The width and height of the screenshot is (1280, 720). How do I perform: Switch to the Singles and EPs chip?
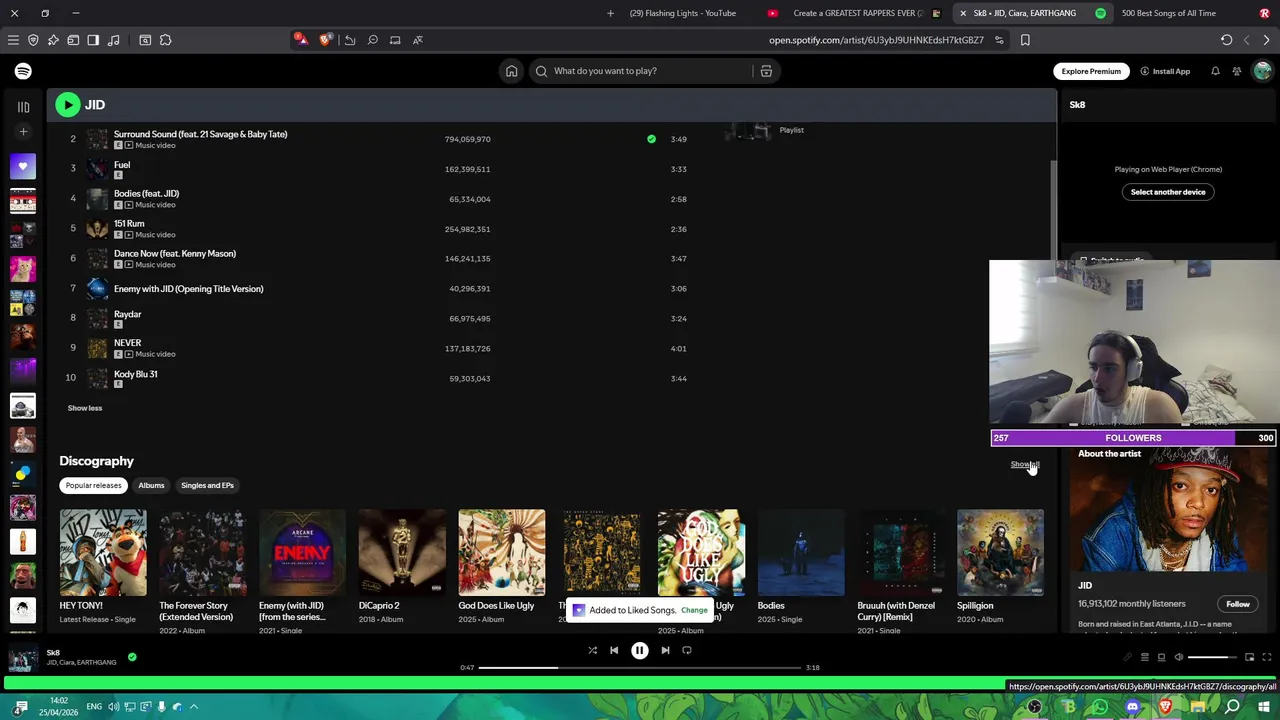point(207,485)
